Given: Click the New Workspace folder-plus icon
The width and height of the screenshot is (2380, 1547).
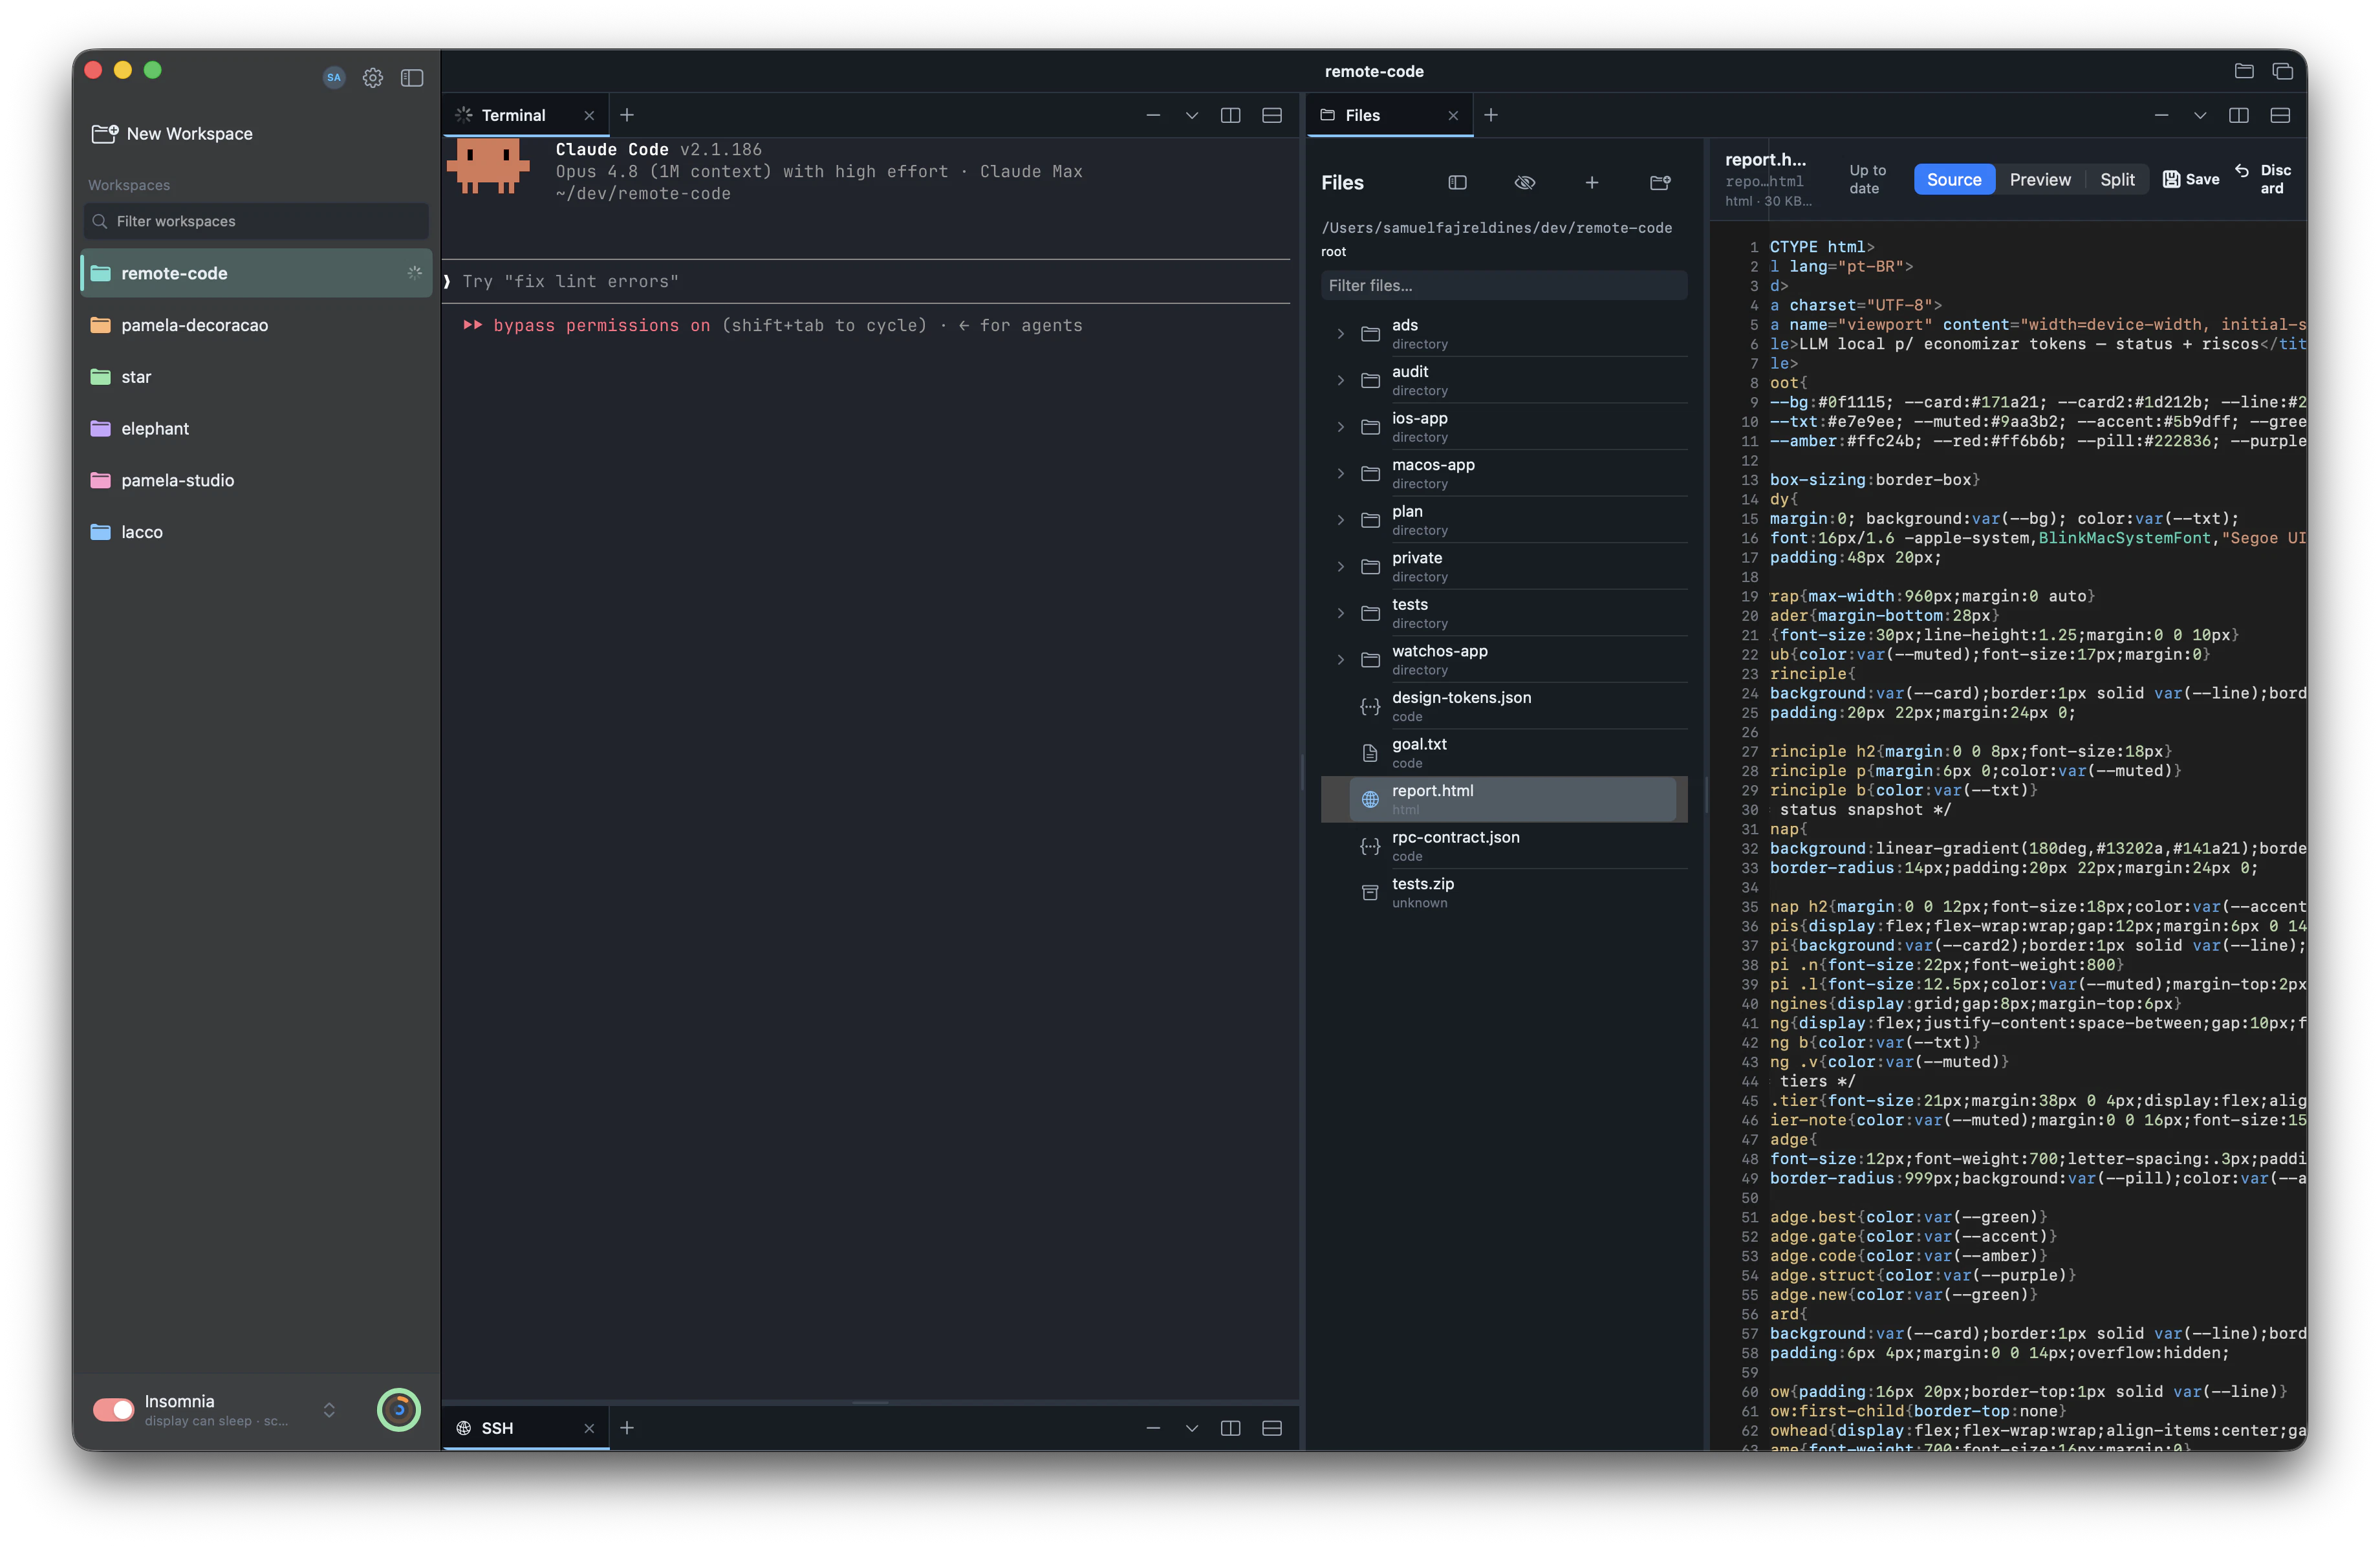Looking at the screenshot, I should click(105, 133).
